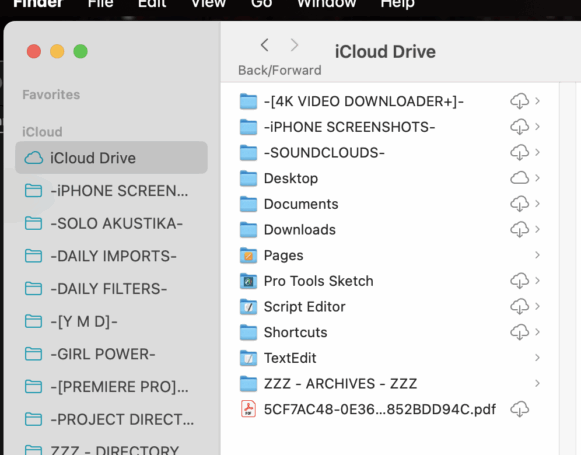
Task: Open the View menu in menu bar
Action: tap(208, 4)
